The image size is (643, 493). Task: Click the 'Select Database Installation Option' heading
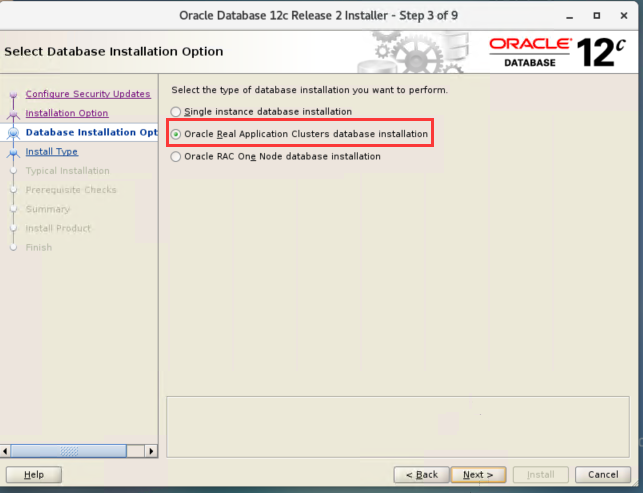[x=114, y=52]
